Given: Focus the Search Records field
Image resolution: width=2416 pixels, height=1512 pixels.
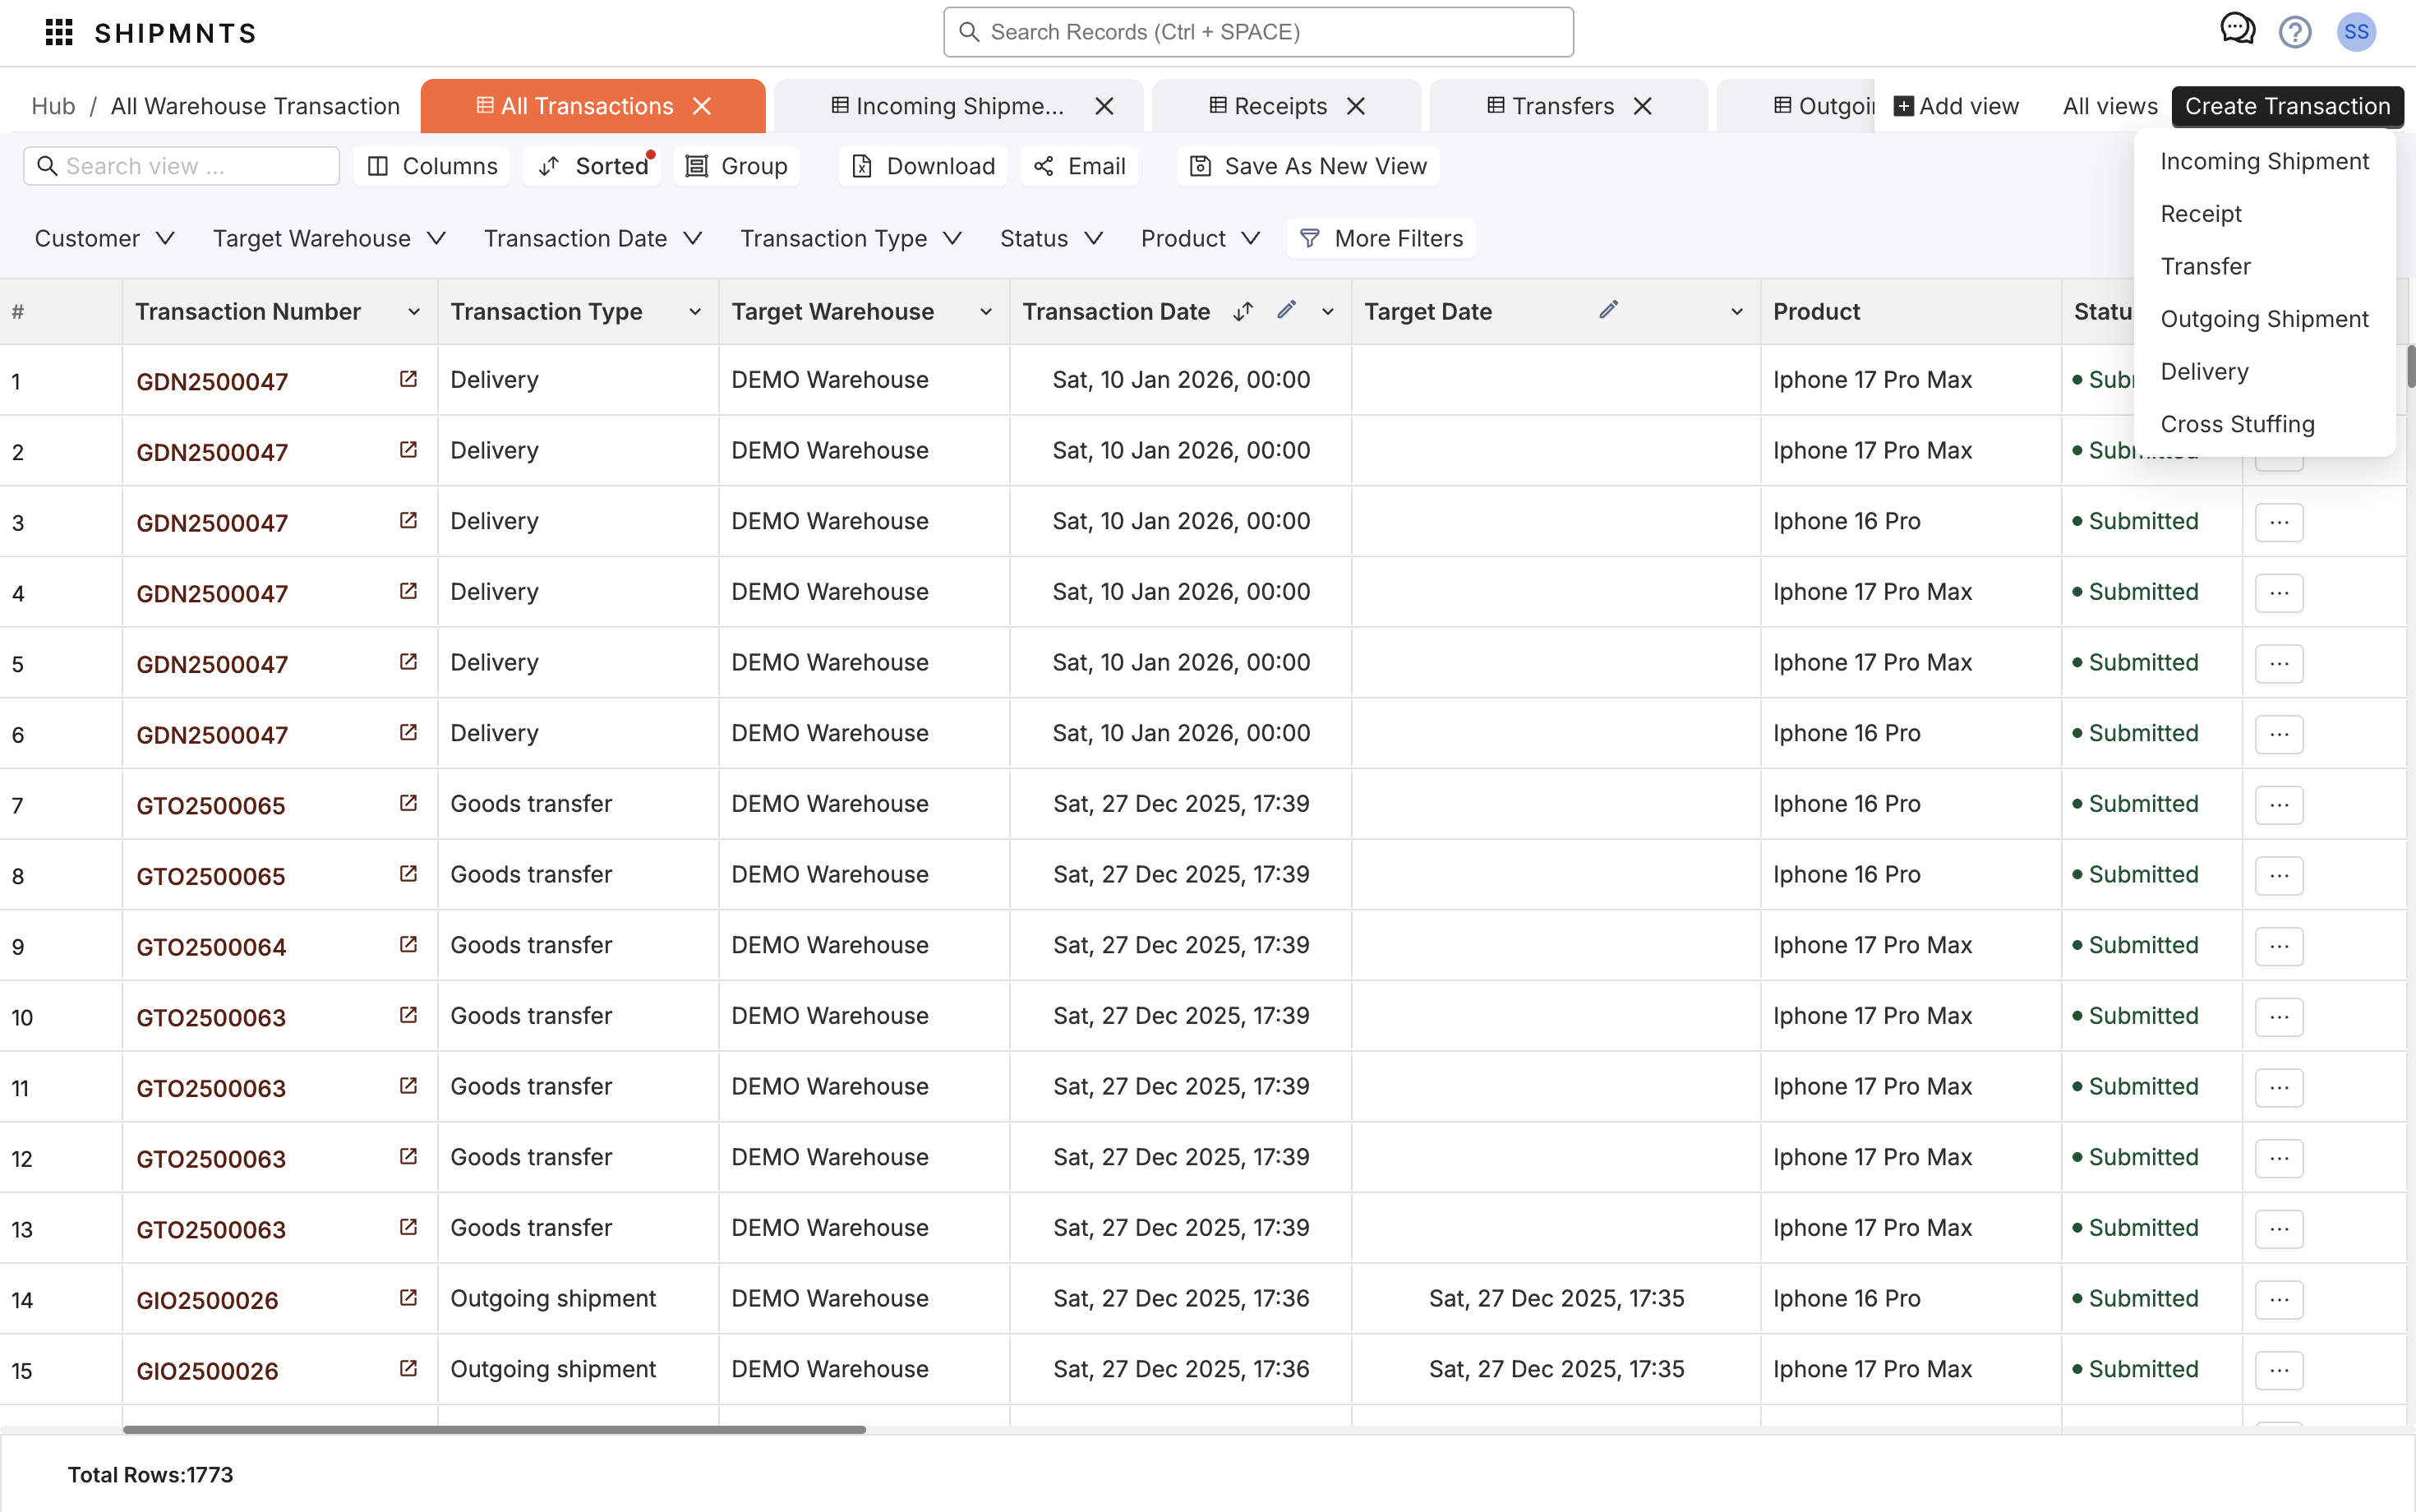Looking at the screenshot, I should 1258,32.
